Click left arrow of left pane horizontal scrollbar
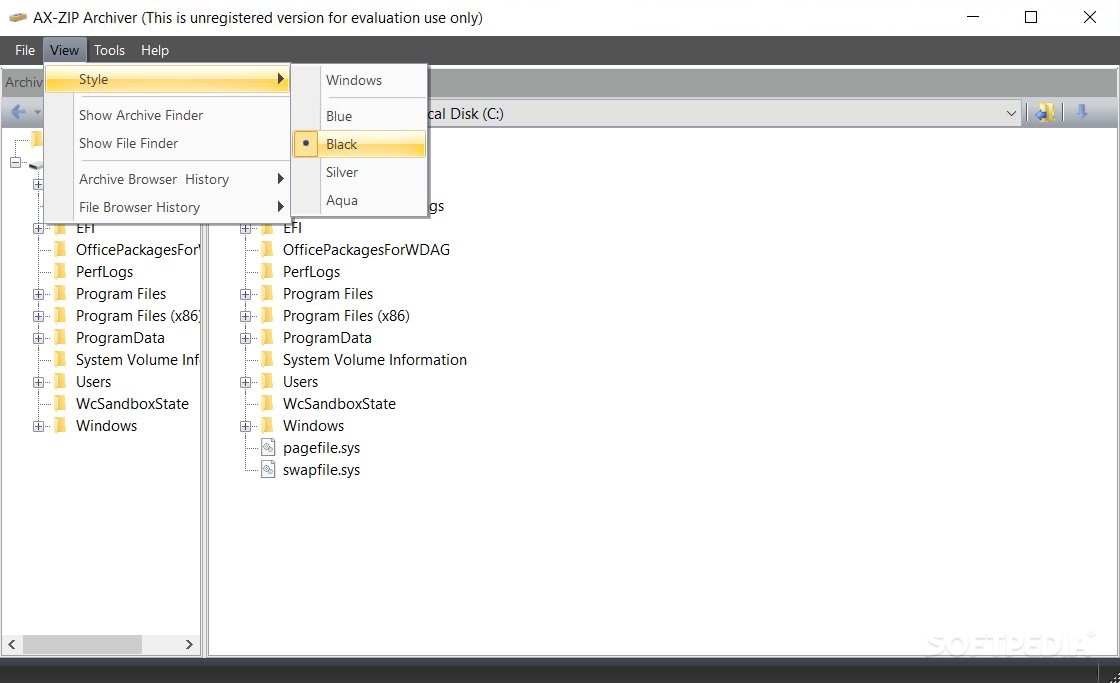The width and height of the screenshot is (1120, 683). [x=11, y=644]
